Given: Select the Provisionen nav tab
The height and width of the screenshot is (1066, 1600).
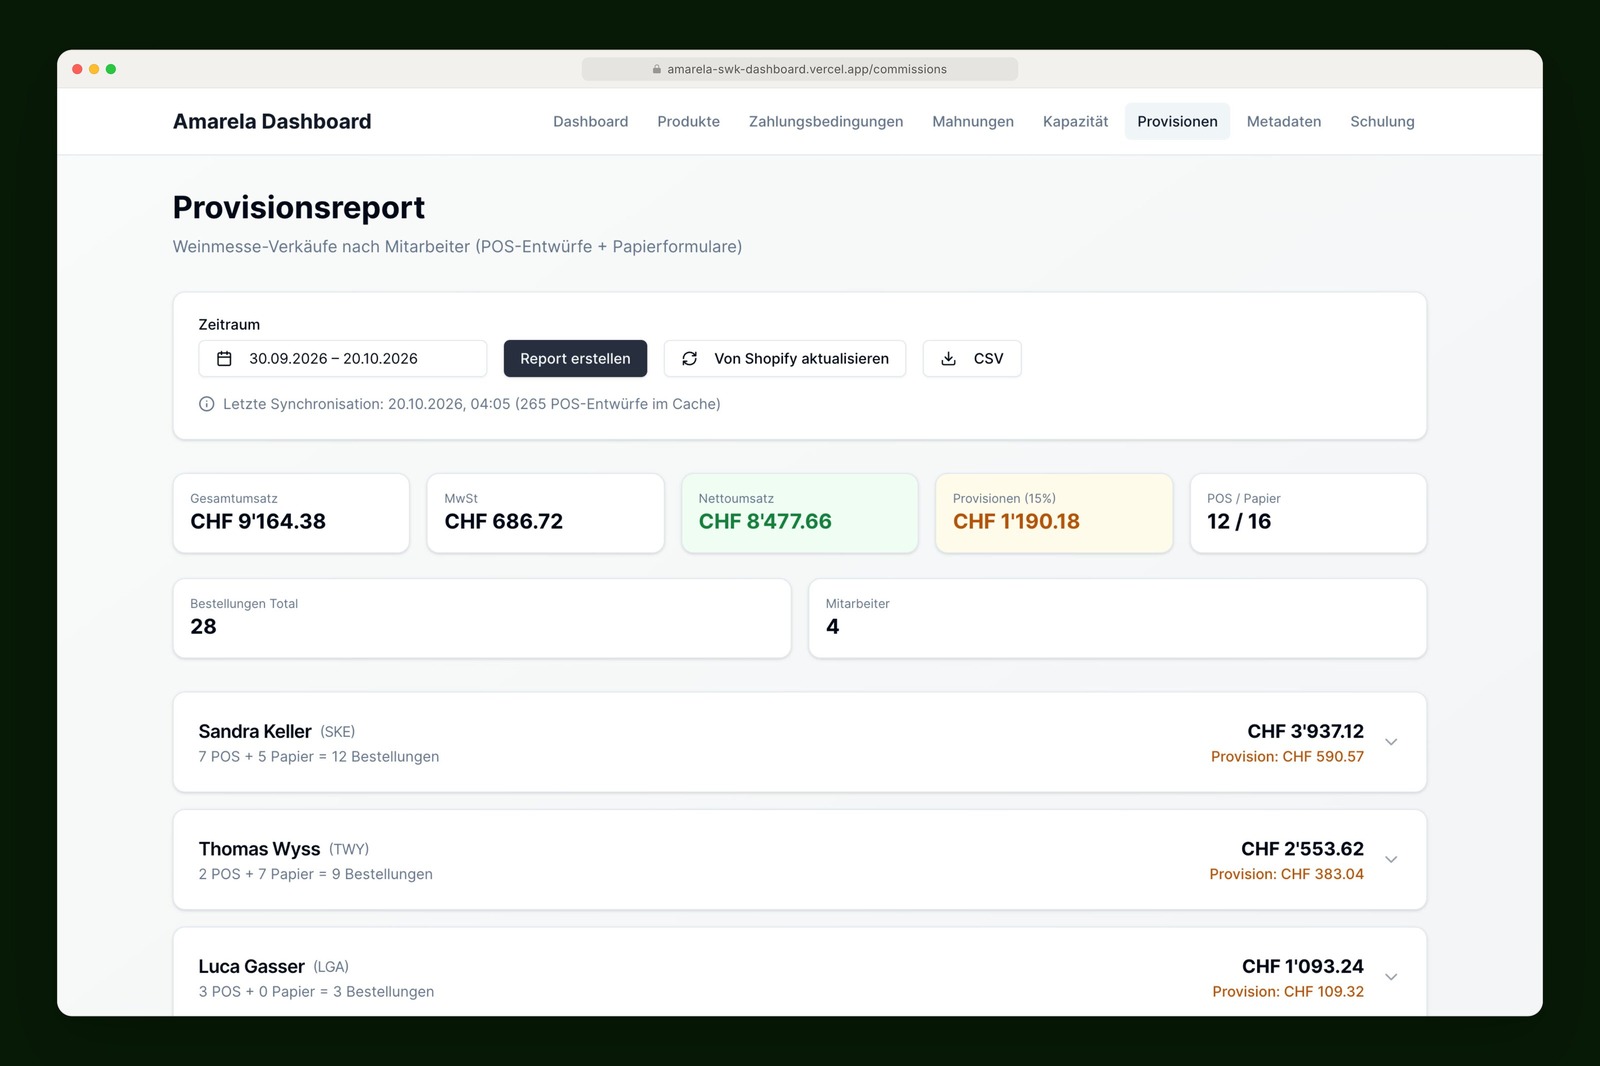Looking at the screenshot, I should point(1177,121).
